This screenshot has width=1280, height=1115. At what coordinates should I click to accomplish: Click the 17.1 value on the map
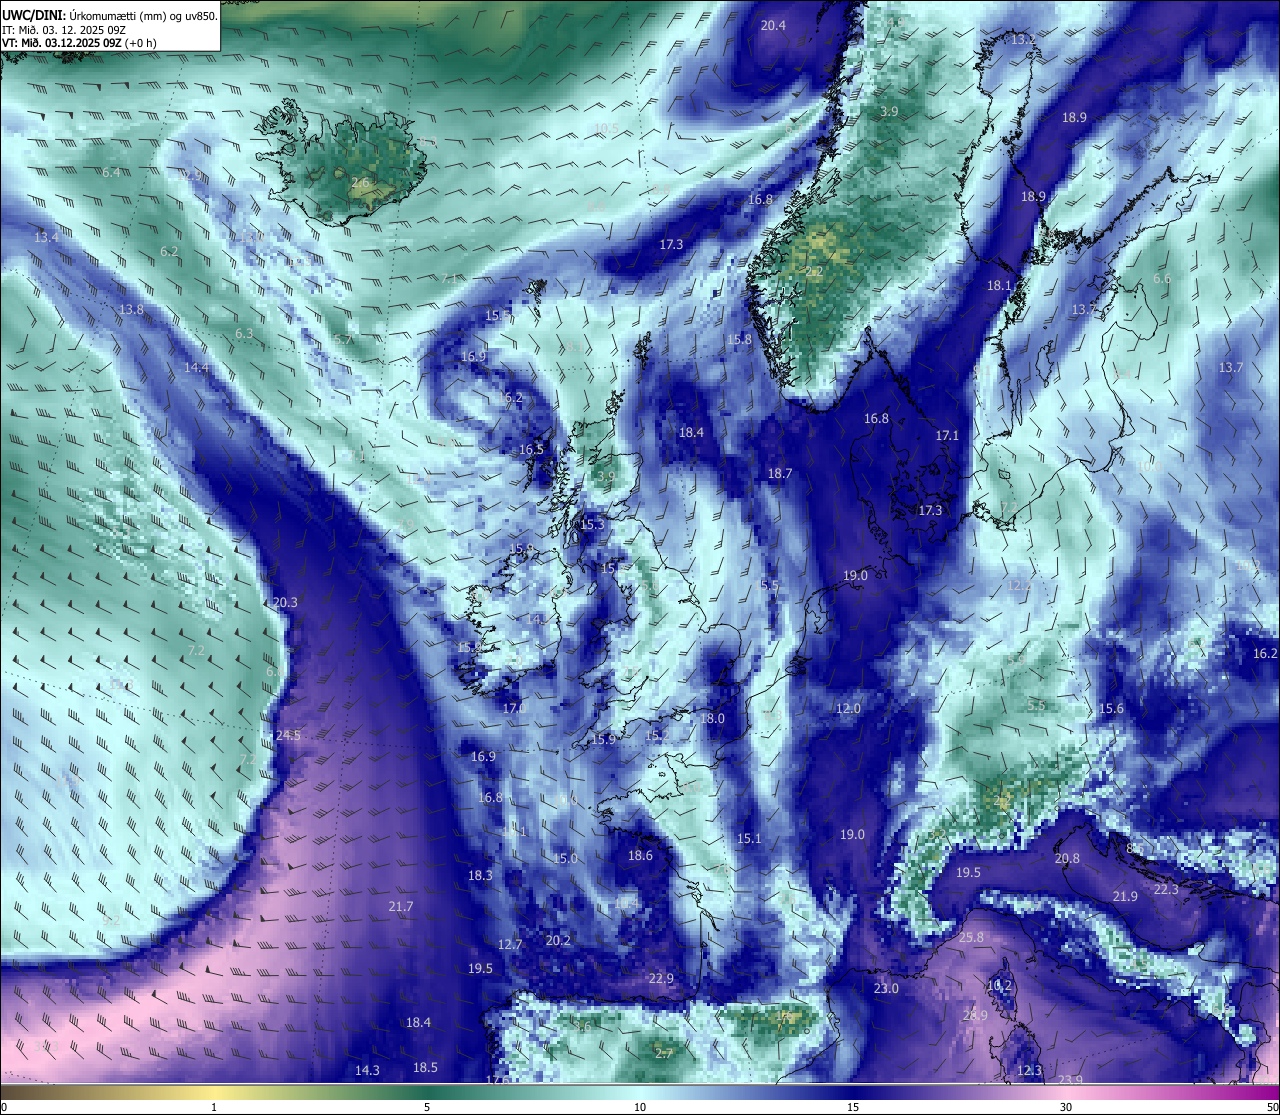click(x=947, y=436)
